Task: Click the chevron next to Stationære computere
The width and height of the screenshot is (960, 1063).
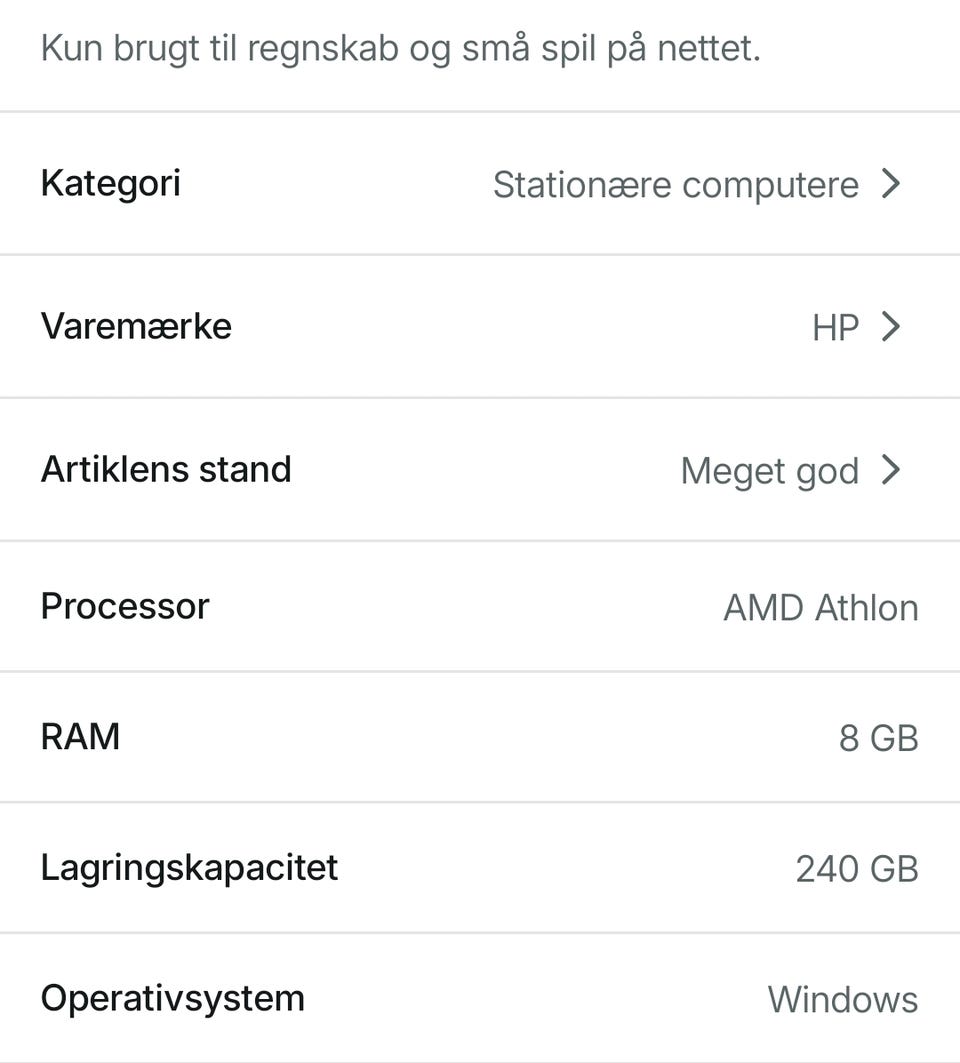Action: tap(891, 184)
